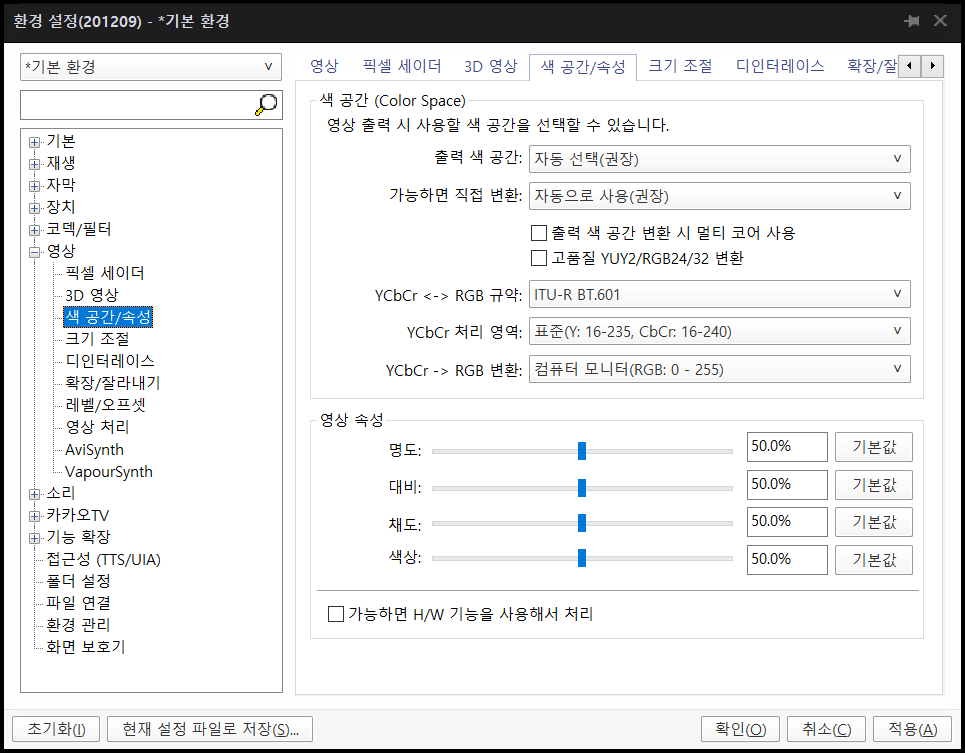965x753 pixels.
Task: Open YCbCr -> RGB 변환 dropdown
Action: coord(719,369)
